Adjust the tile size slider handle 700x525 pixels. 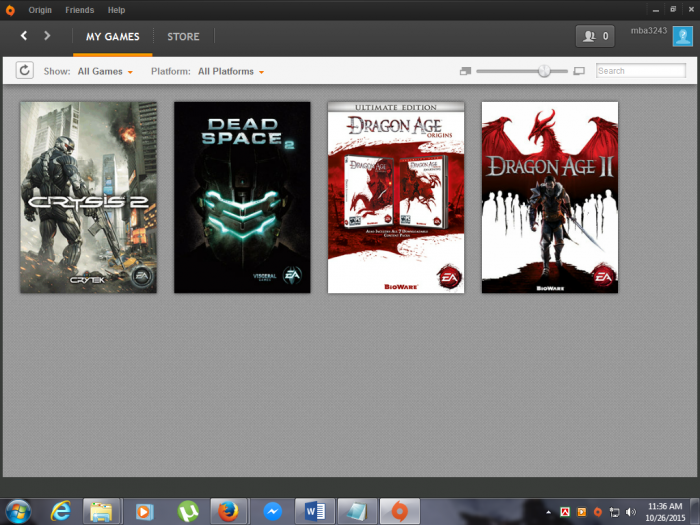pyautogui.click(x=544, y=71)
